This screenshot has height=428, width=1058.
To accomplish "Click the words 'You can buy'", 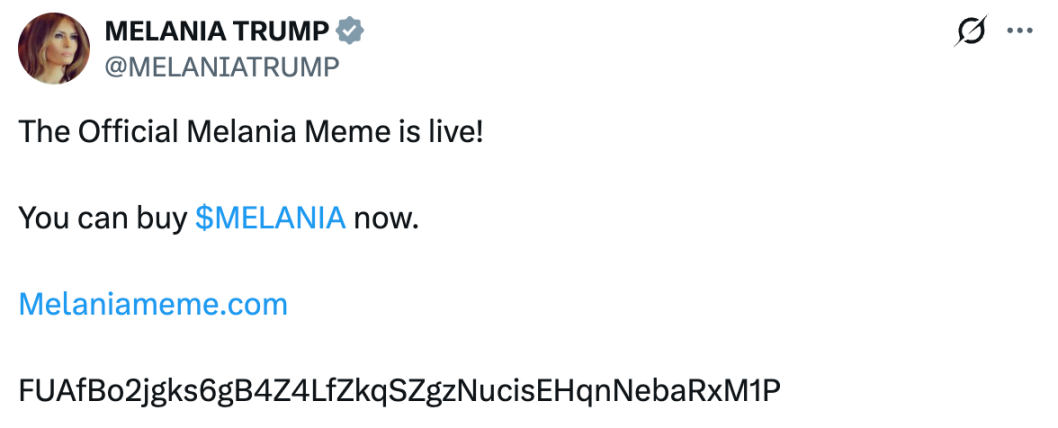I will click(x=102, y=218).
